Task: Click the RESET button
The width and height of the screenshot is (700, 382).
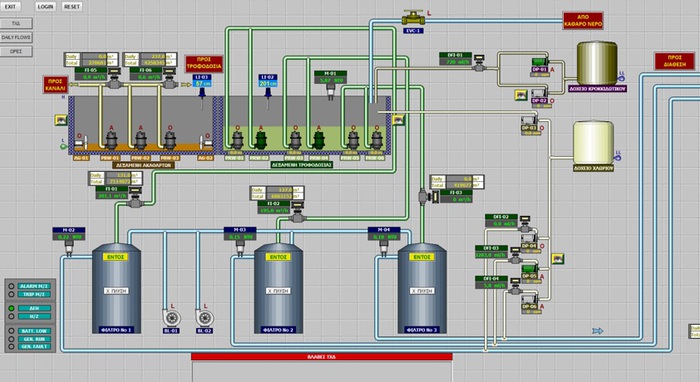Action: [x=72, y=7]
